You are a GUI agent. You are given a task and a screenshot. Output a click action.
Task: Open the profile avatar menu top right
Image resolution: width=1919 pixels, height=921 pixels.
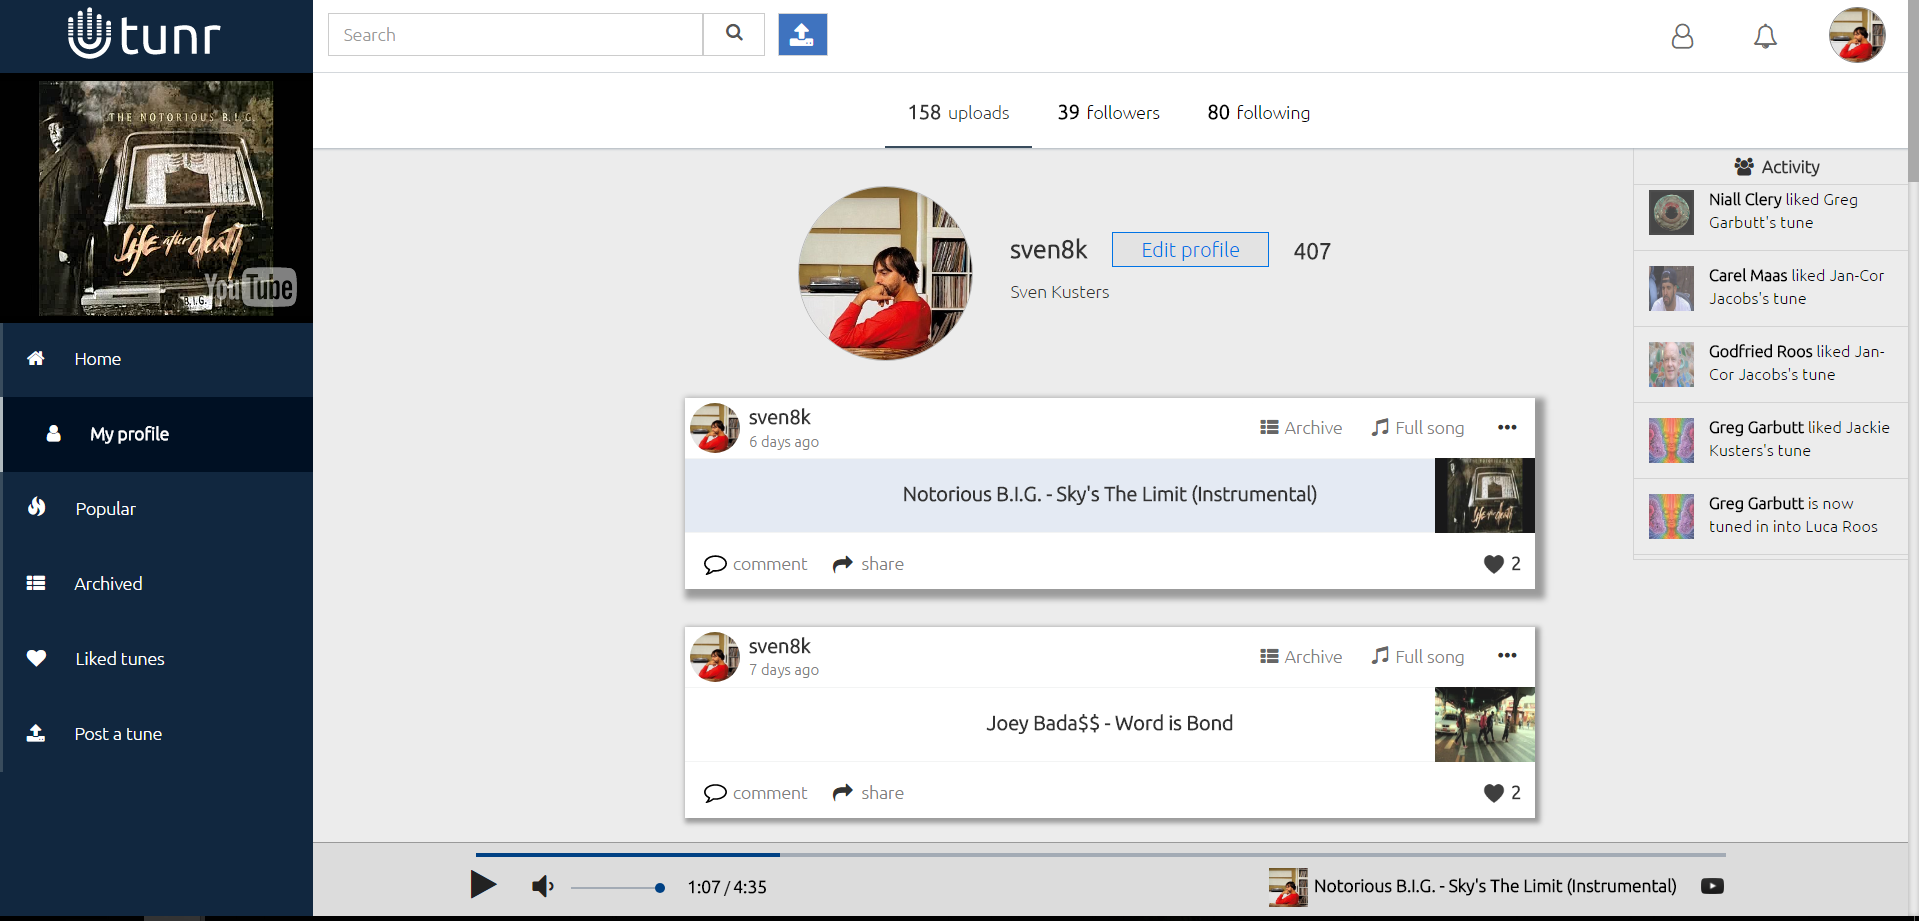1856,36
